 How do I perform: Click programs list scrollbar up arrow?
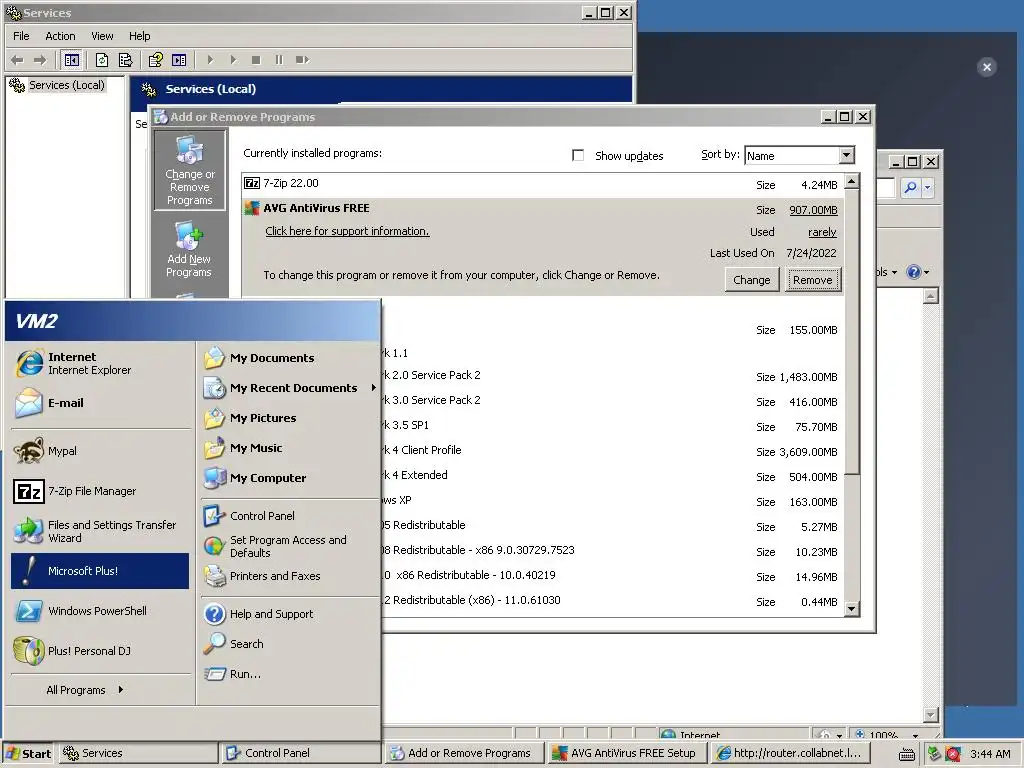point(852,181)
